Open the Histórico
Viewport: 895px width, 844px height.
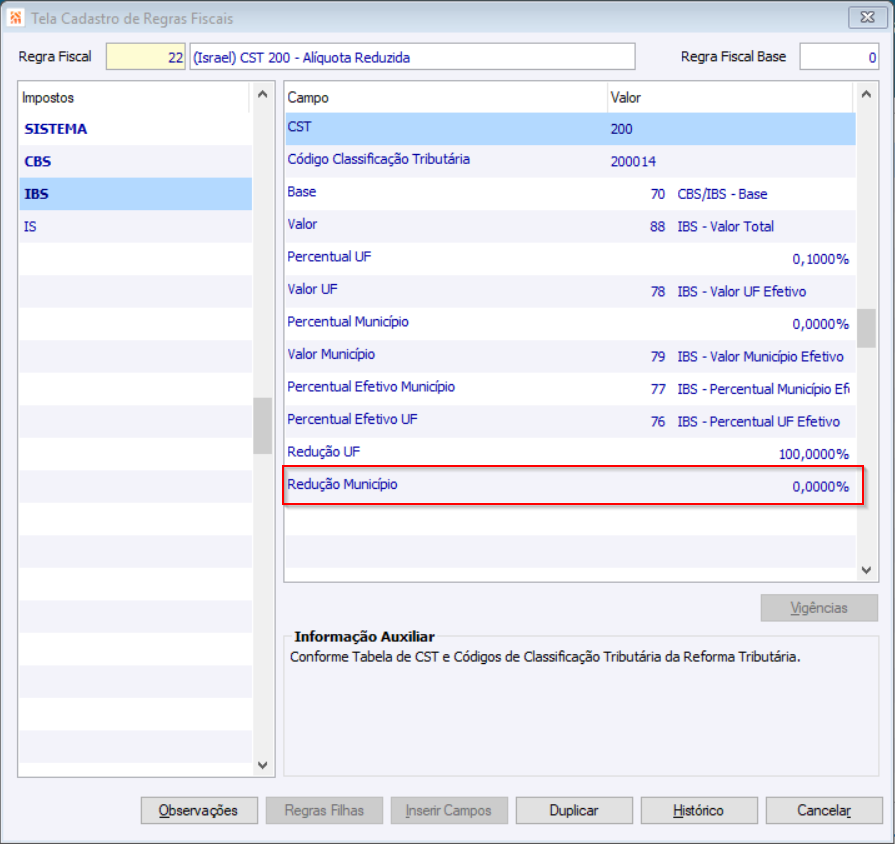(699, 810)
